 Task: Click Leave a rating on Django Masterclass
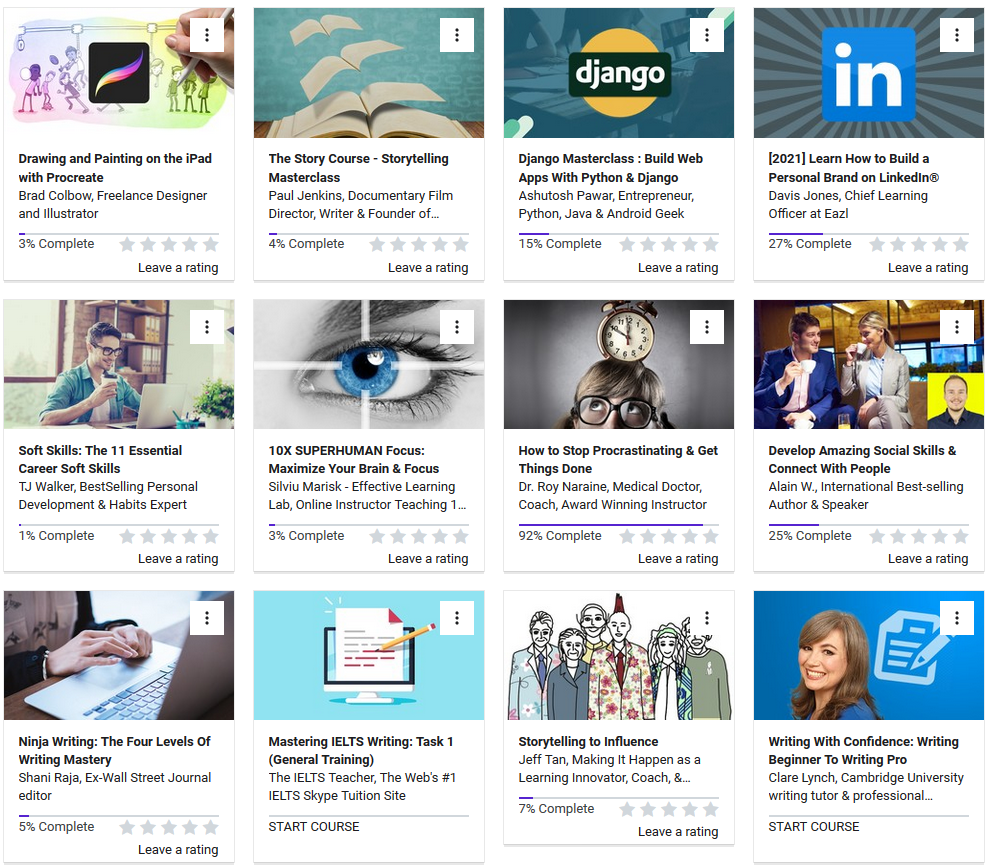pos(678,268)
